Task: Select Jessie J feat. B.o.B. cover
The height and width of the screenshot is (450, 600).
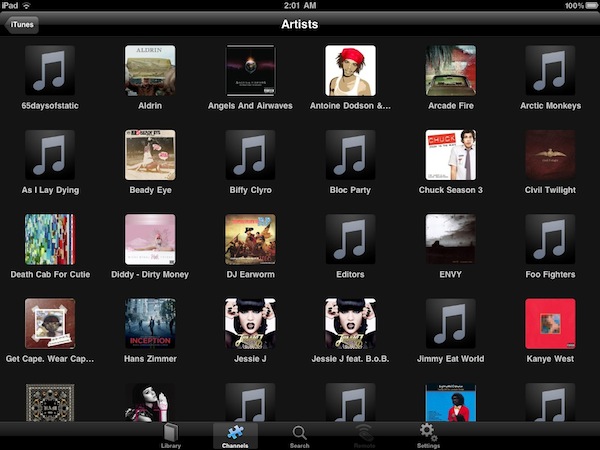Action: pos(350,323)
